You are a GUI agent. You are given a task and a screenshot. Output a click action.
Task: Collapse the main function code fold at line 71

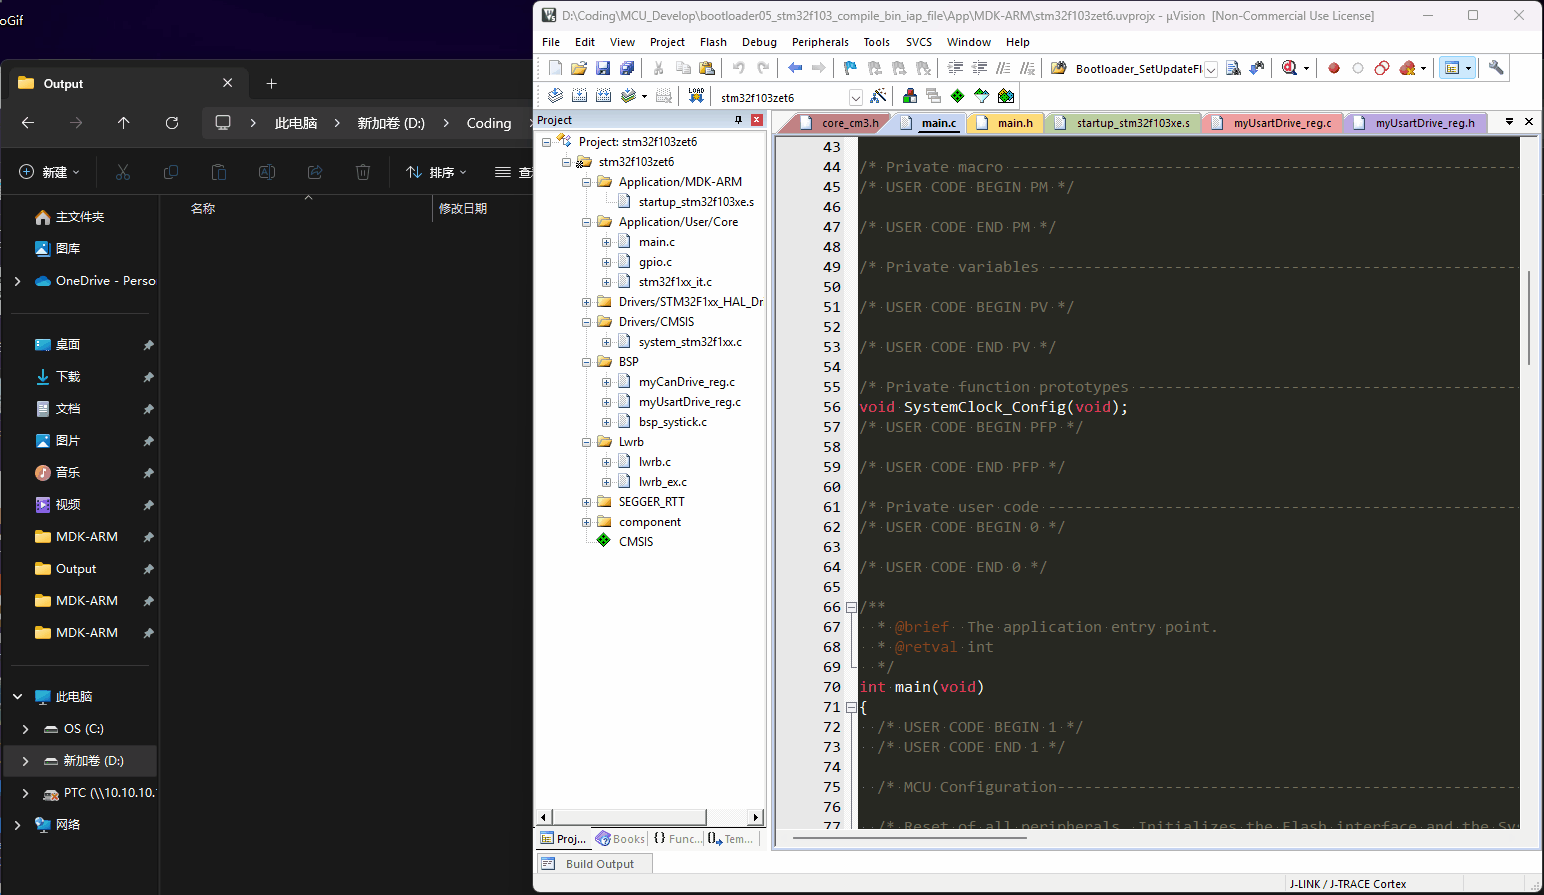click(x=851, y=707)
